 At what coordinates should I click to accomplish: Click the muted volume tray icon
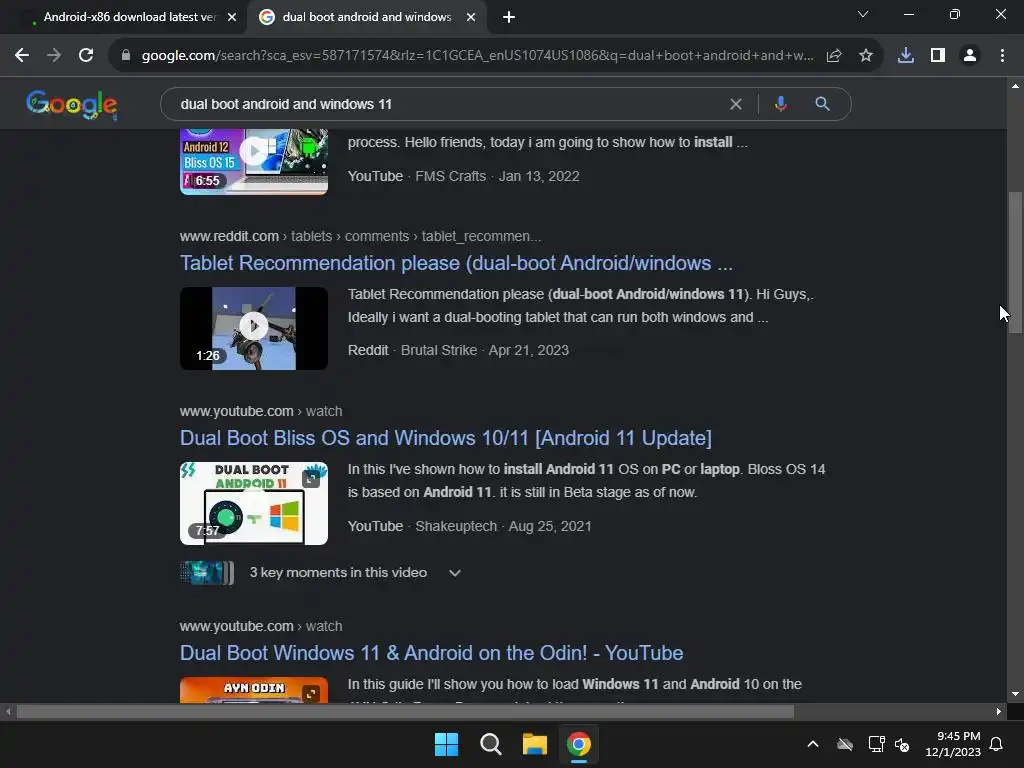click(902, 744)
